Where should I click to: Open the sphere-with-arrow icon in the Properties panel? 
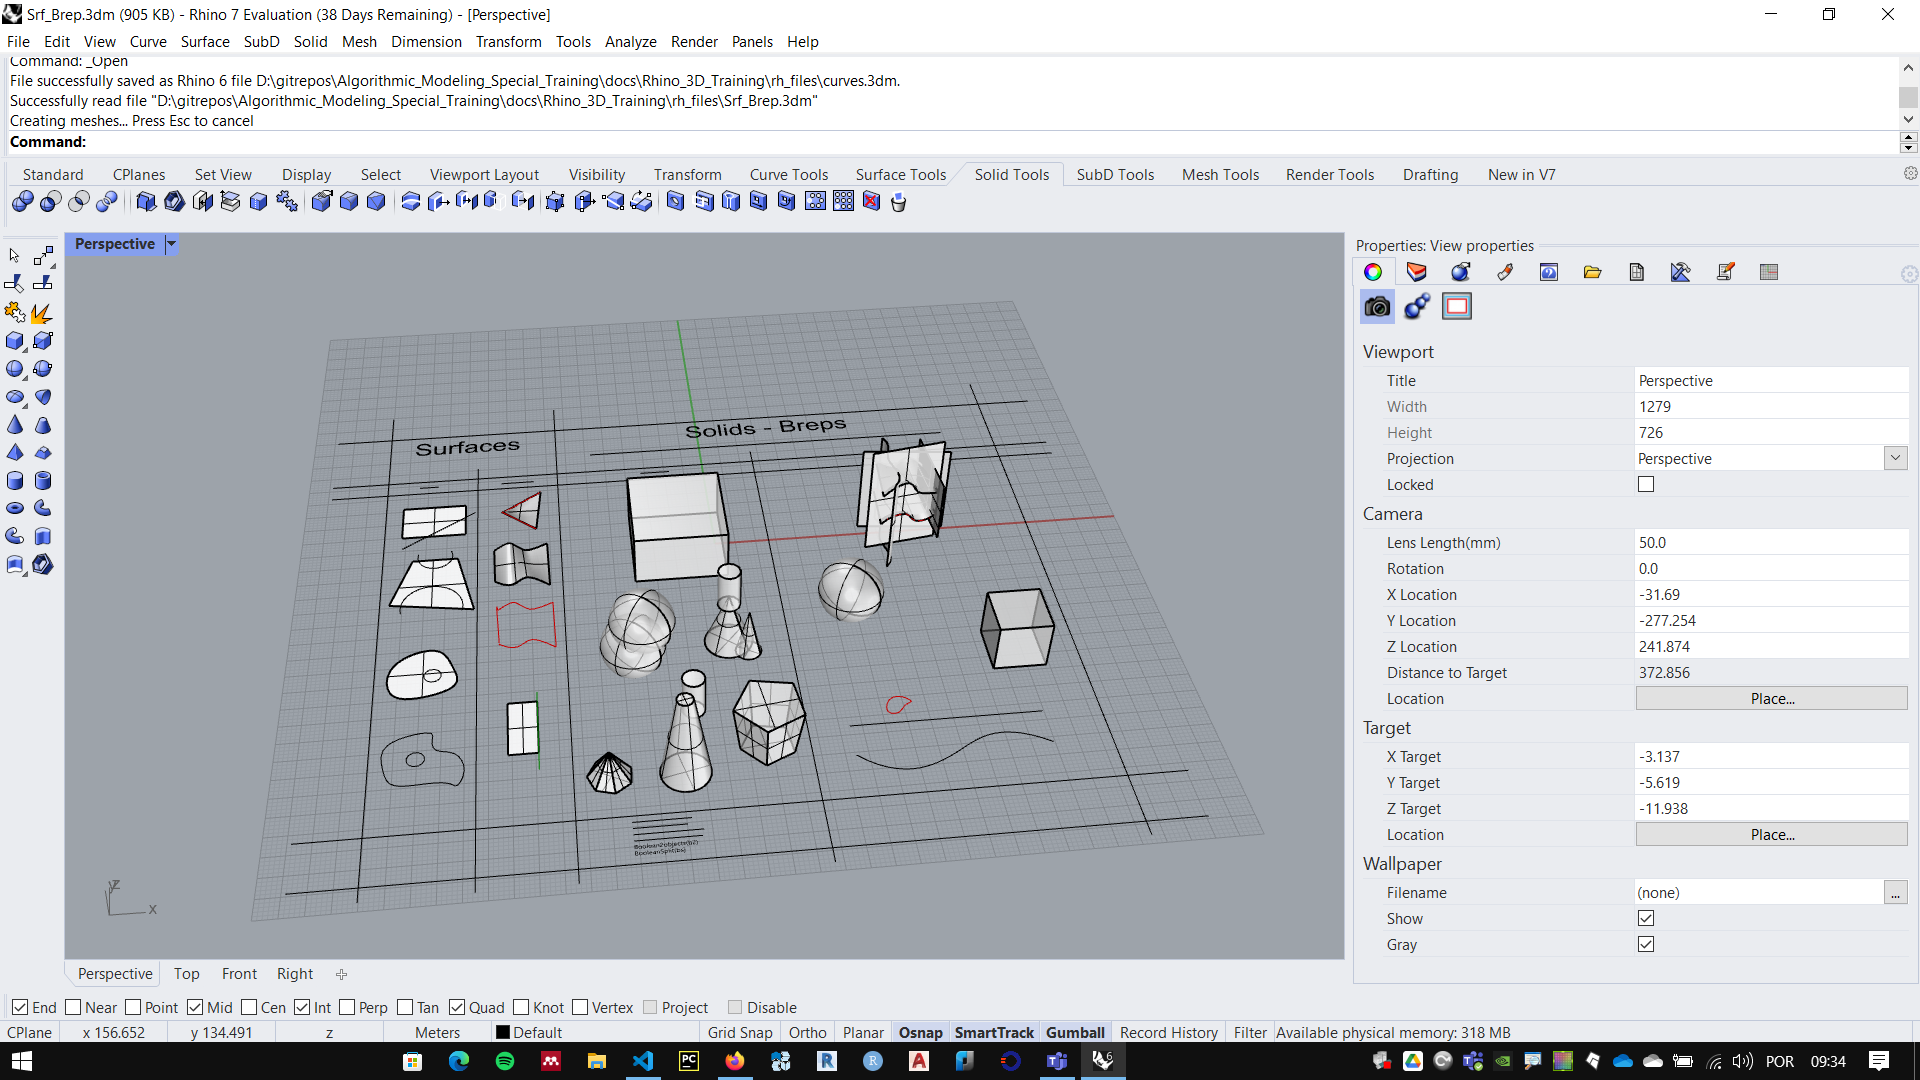[x=1461, y=272]
